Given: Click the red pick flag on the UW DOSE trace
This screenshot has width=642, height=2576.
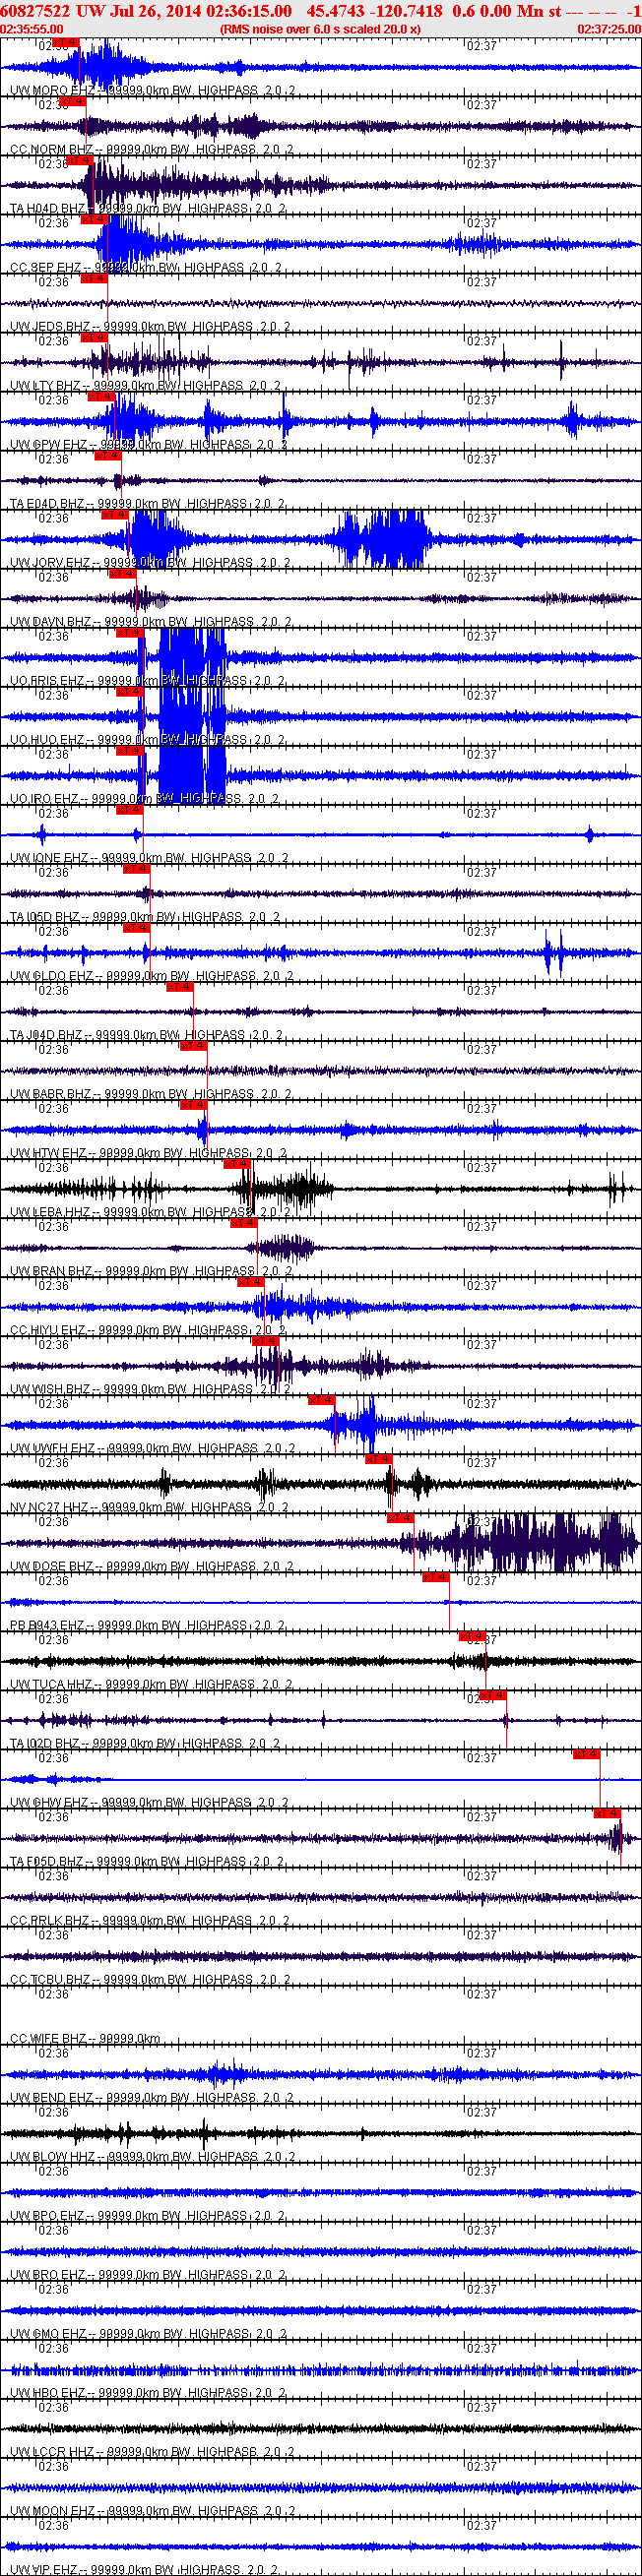Looking at the screenshot, I should coord(400,1518).
